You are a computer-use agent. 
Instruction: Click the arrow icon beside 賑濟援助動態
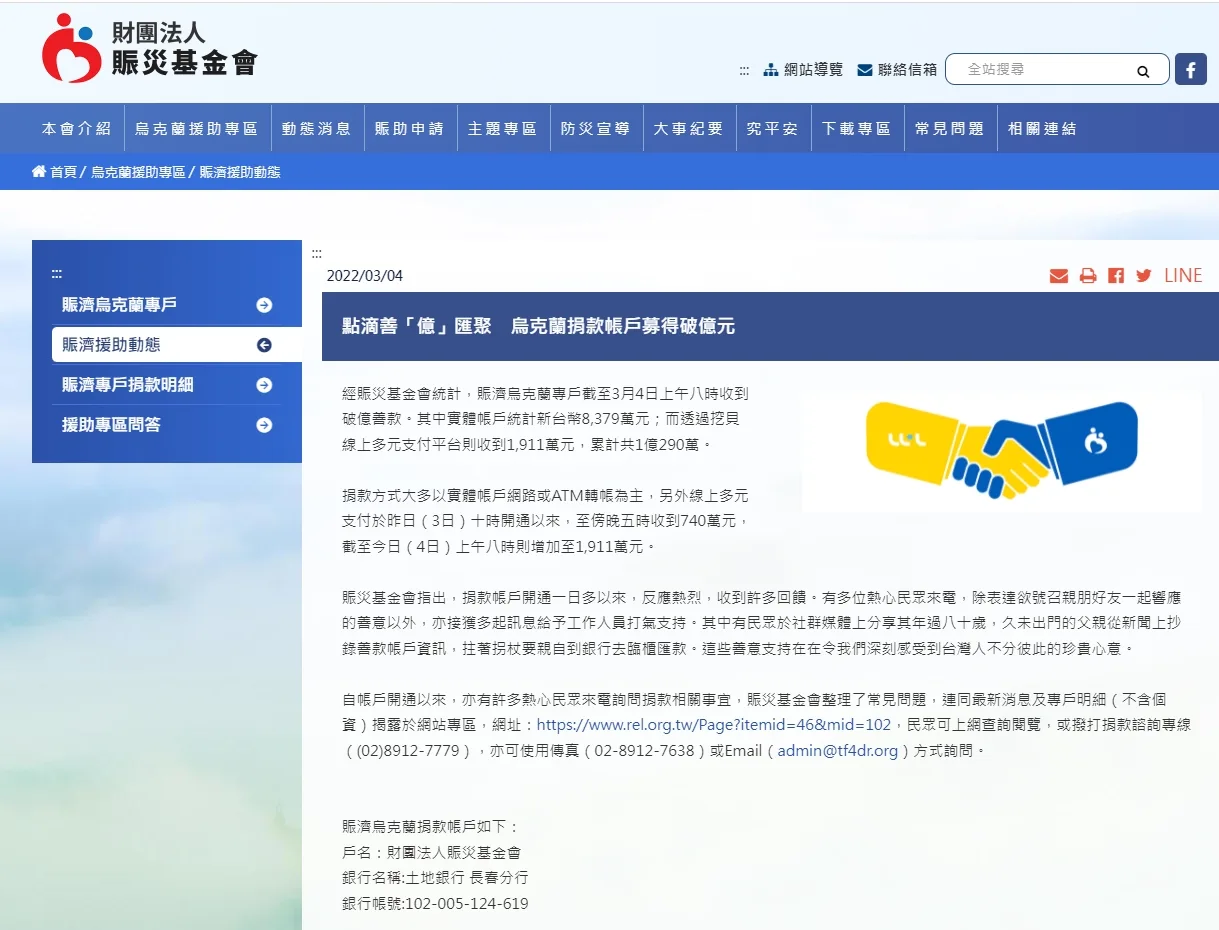coord(264,345)
